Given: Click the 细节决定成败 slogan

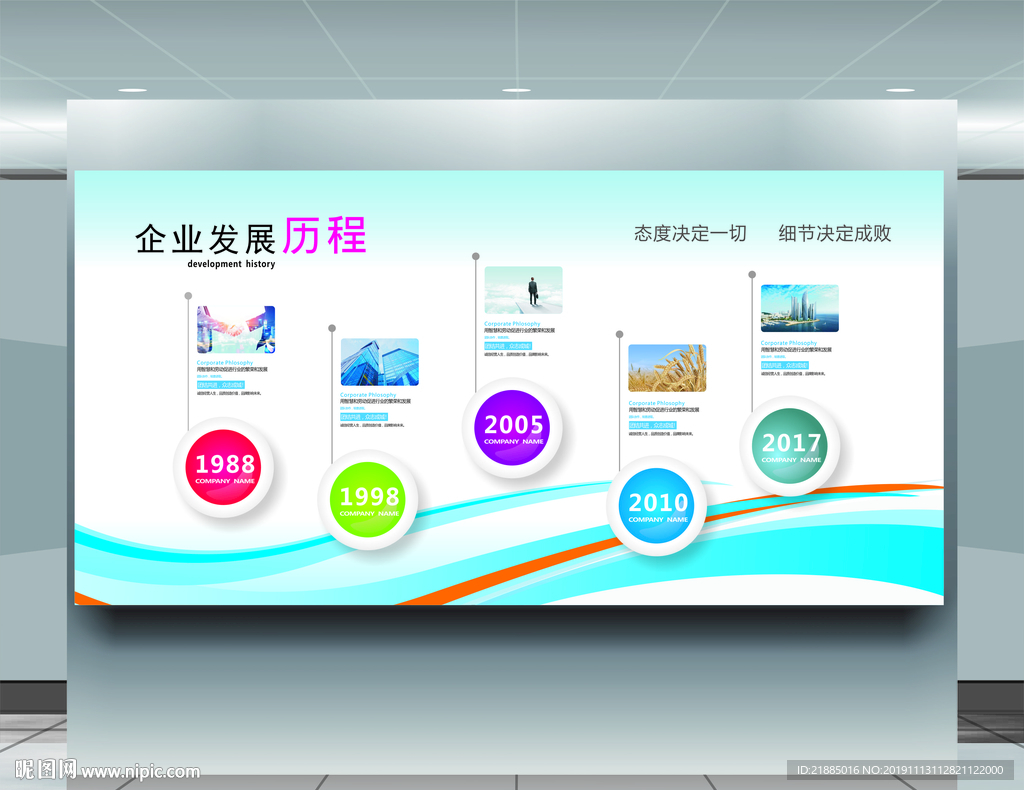Looking at the screenshot, I should pos(835,233).
